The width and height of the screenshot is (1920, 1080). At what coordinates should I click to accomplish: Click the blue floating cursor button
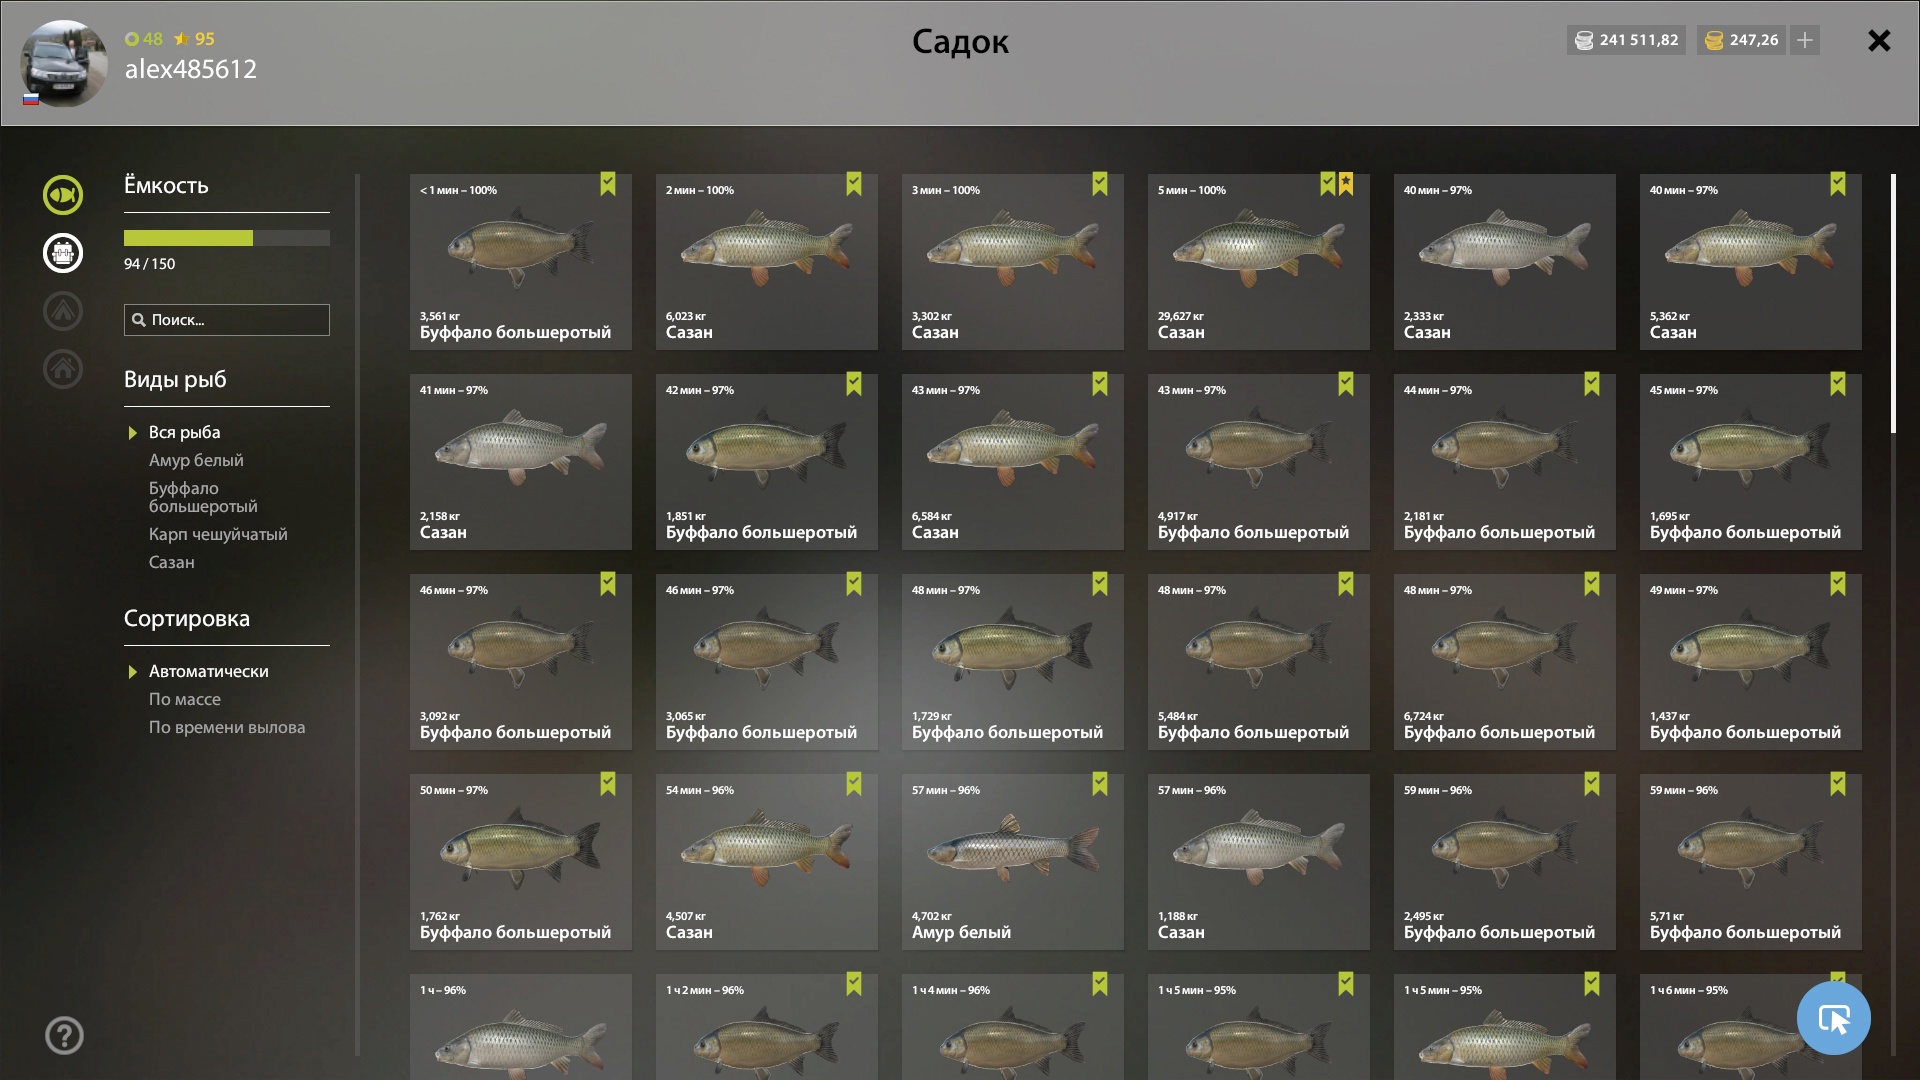pos(1833,1018)
